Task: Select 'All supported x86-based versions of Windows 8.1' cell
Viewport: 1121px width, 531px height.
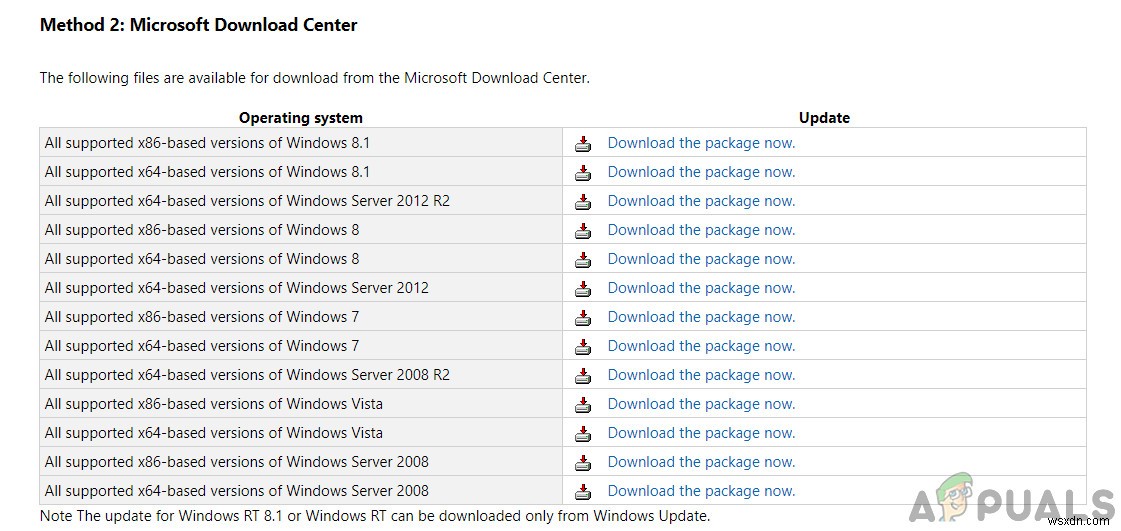Action: coord(301,143)
